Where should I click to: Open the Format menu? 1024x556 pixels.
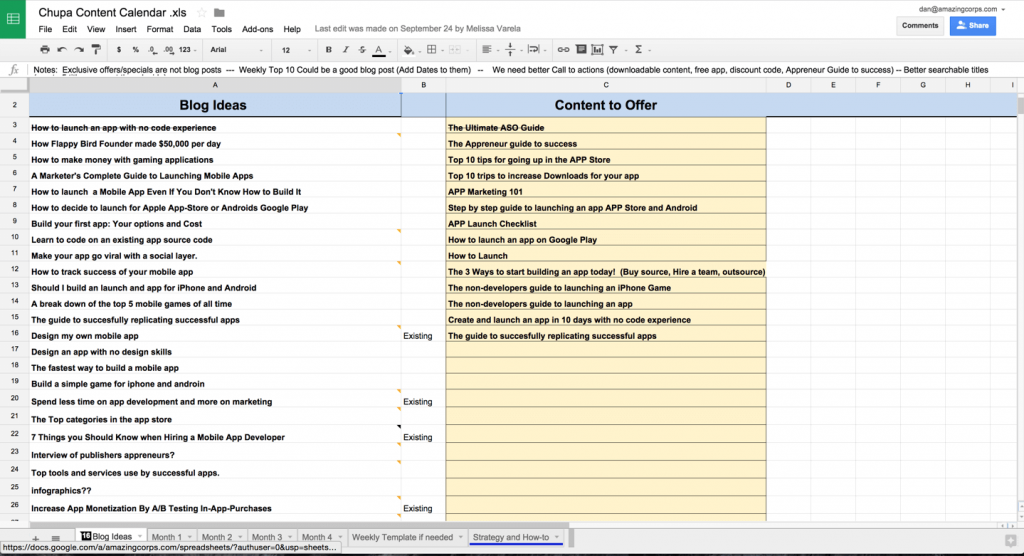point(160,29)
